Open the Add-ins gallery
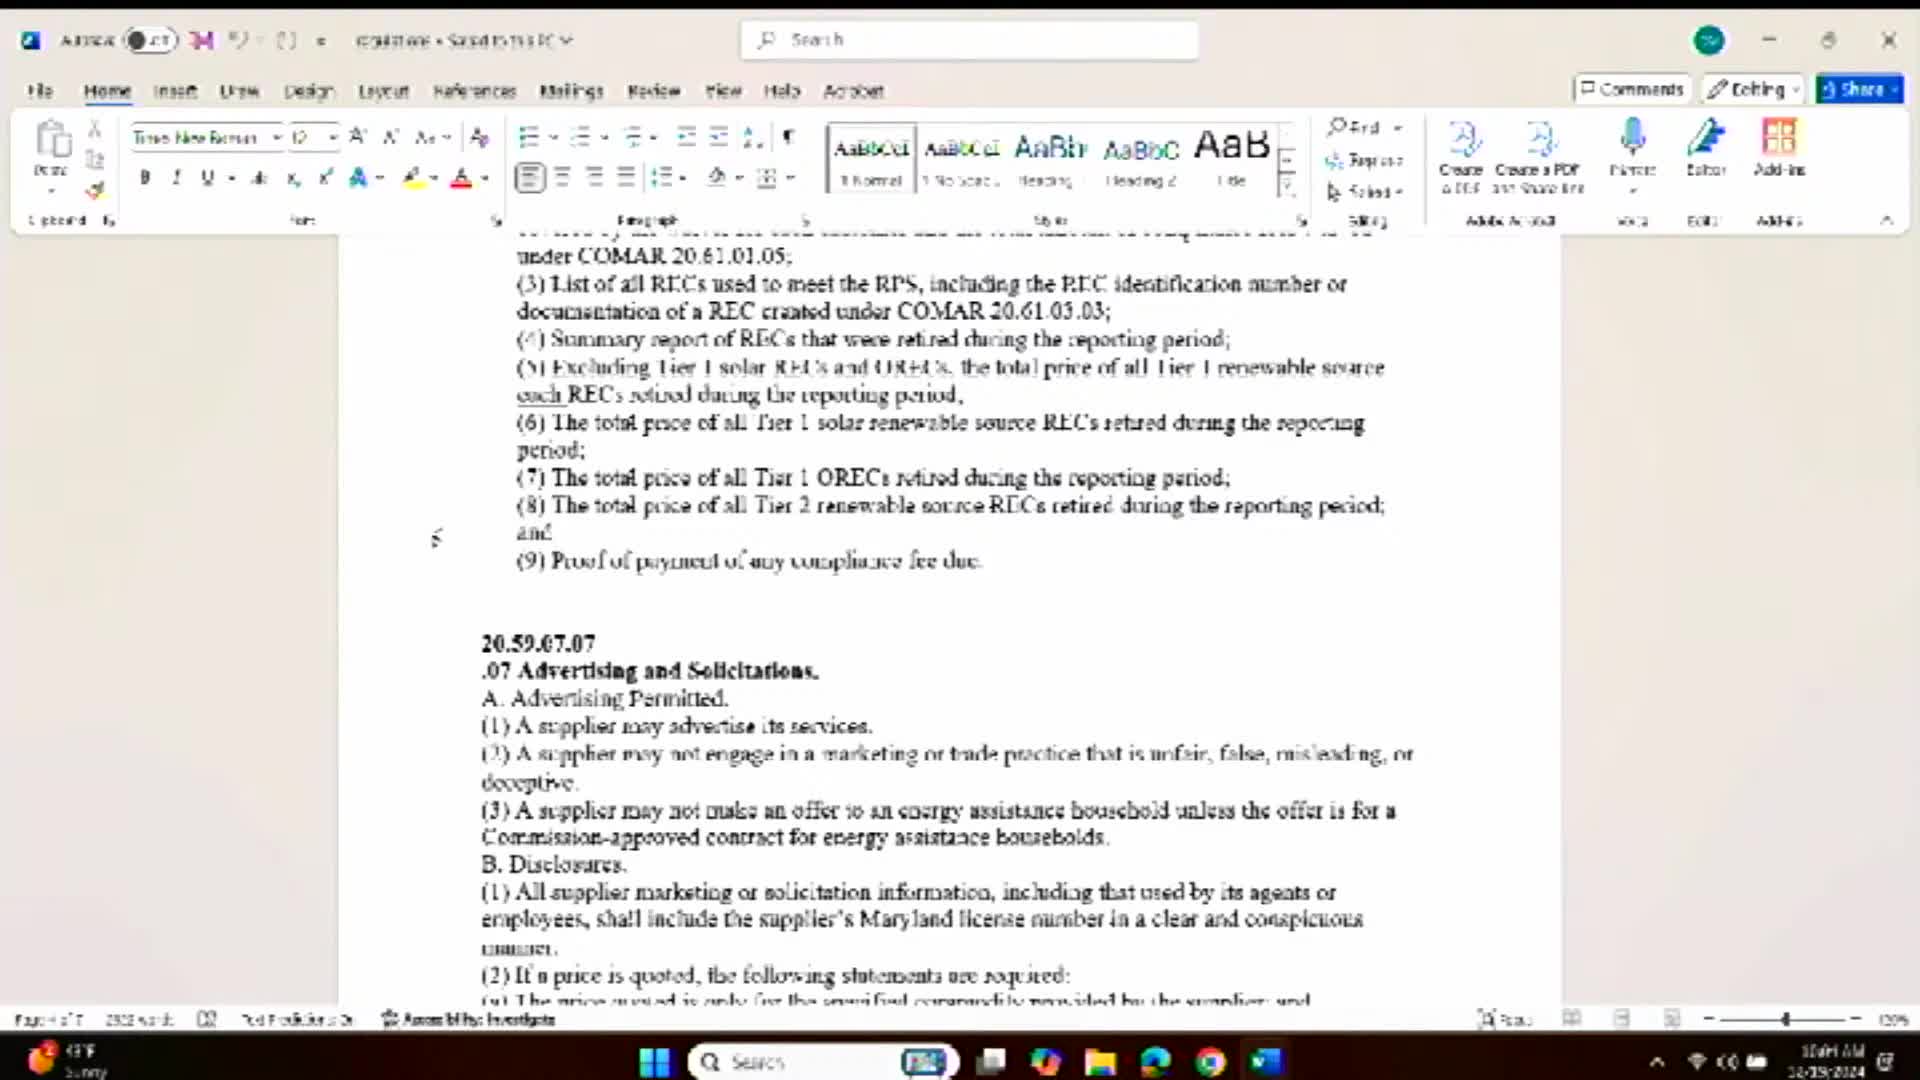 click(x=1779, y=148)
